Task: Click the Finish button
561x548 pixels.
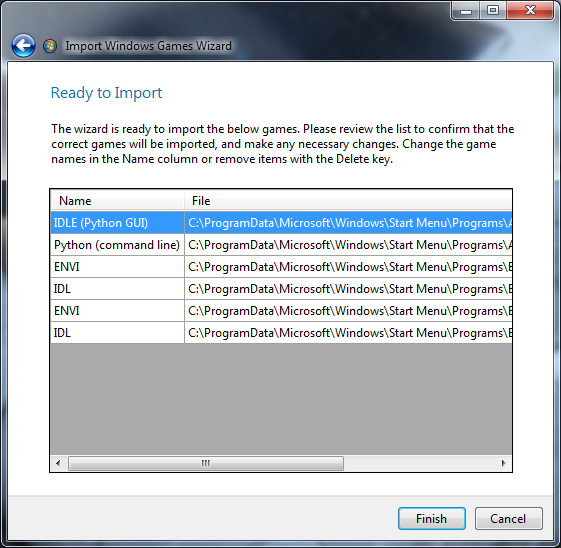Action: pos(431,518)
